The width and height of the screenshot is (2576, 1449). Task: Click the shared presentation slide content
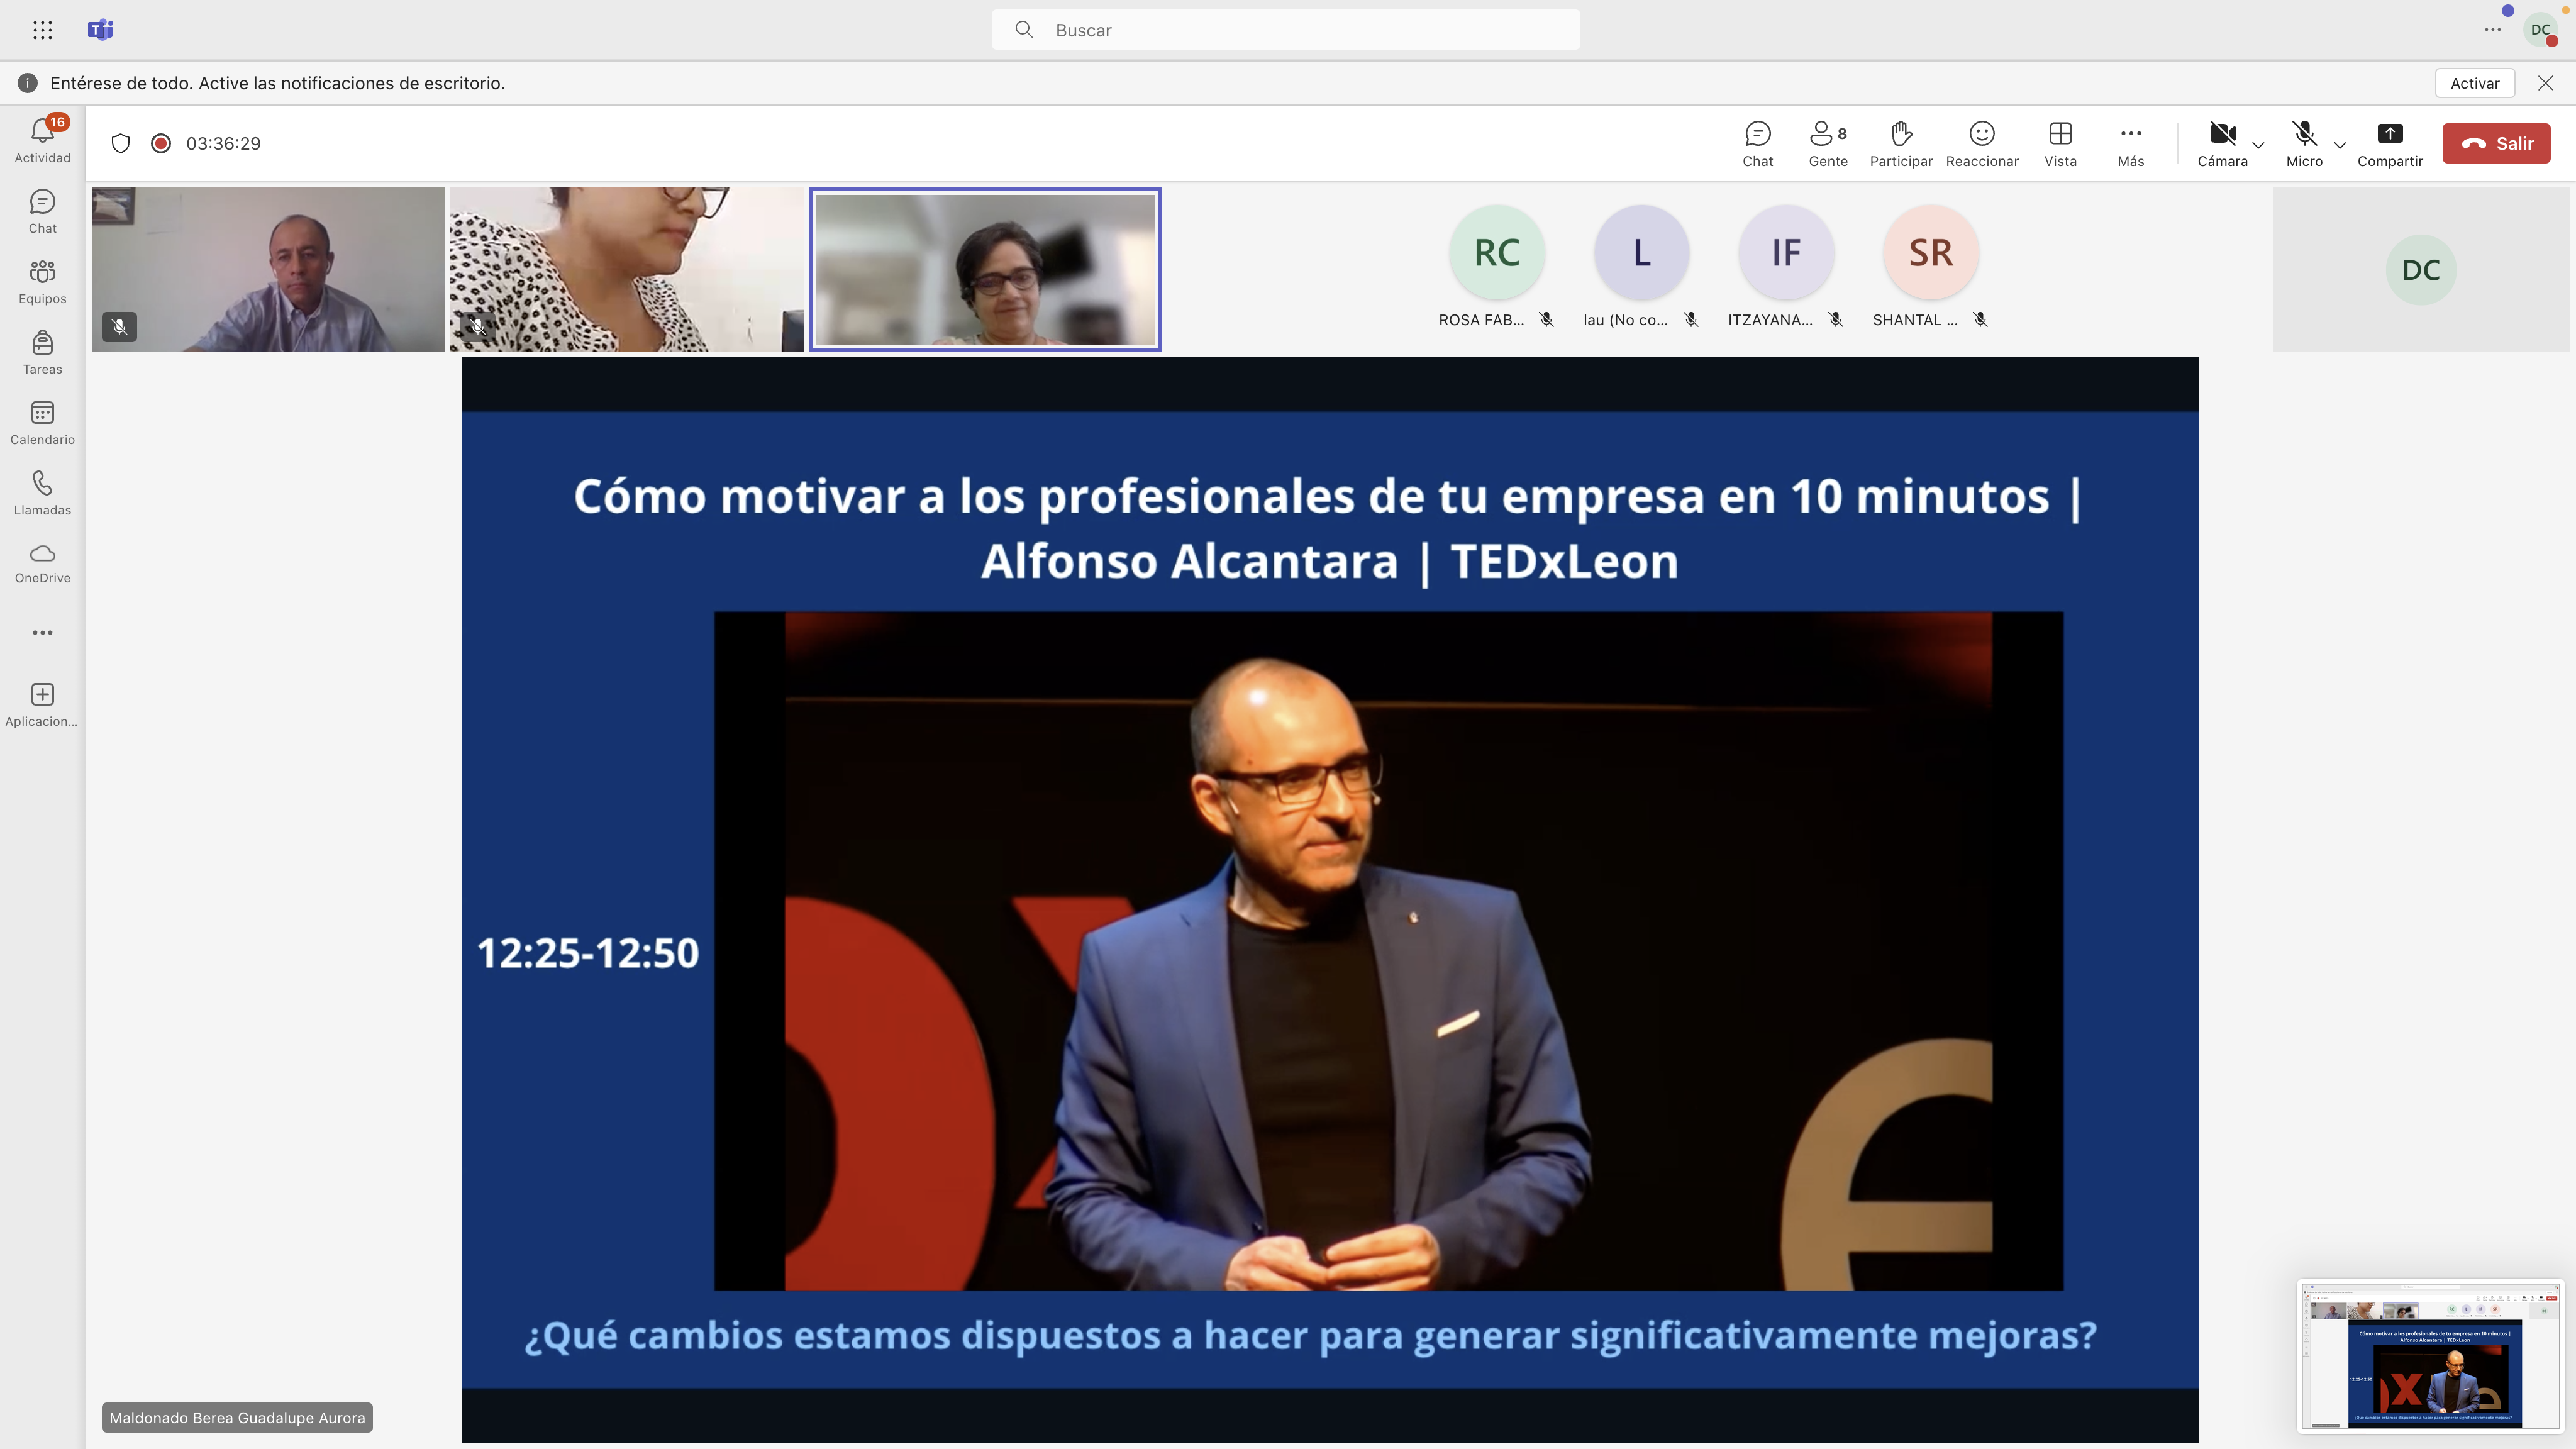click(1330, 899)
